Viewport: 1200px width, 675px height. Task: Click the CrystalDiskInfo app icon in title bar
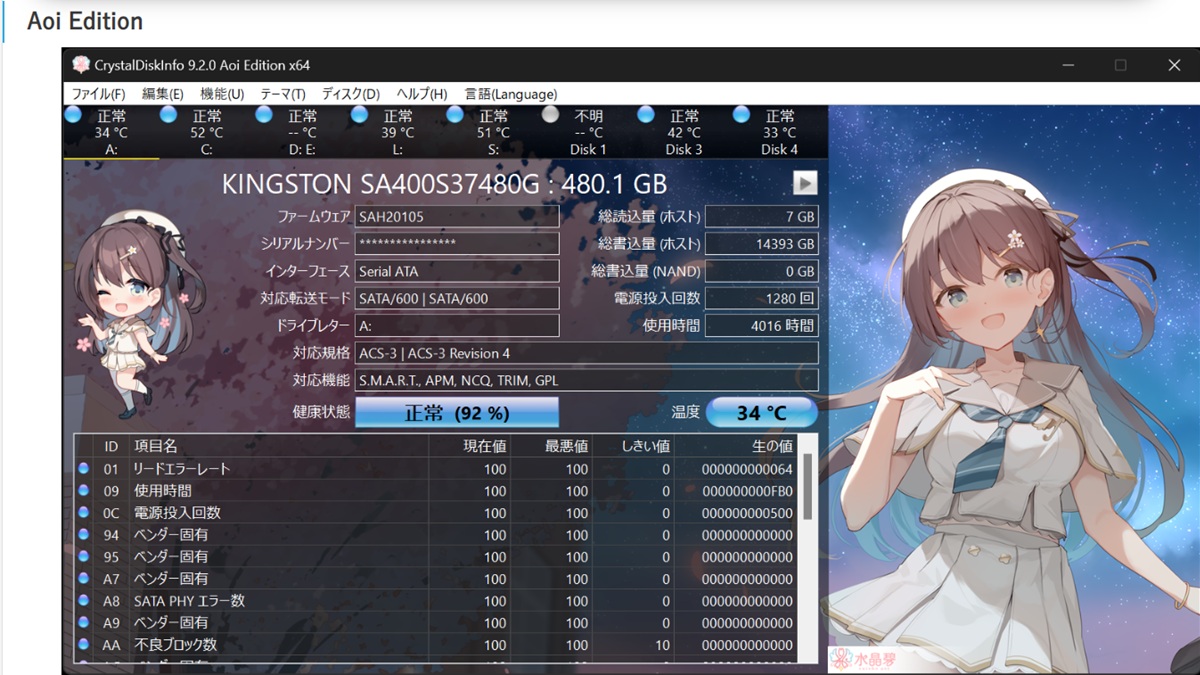[x=81, y=65]
